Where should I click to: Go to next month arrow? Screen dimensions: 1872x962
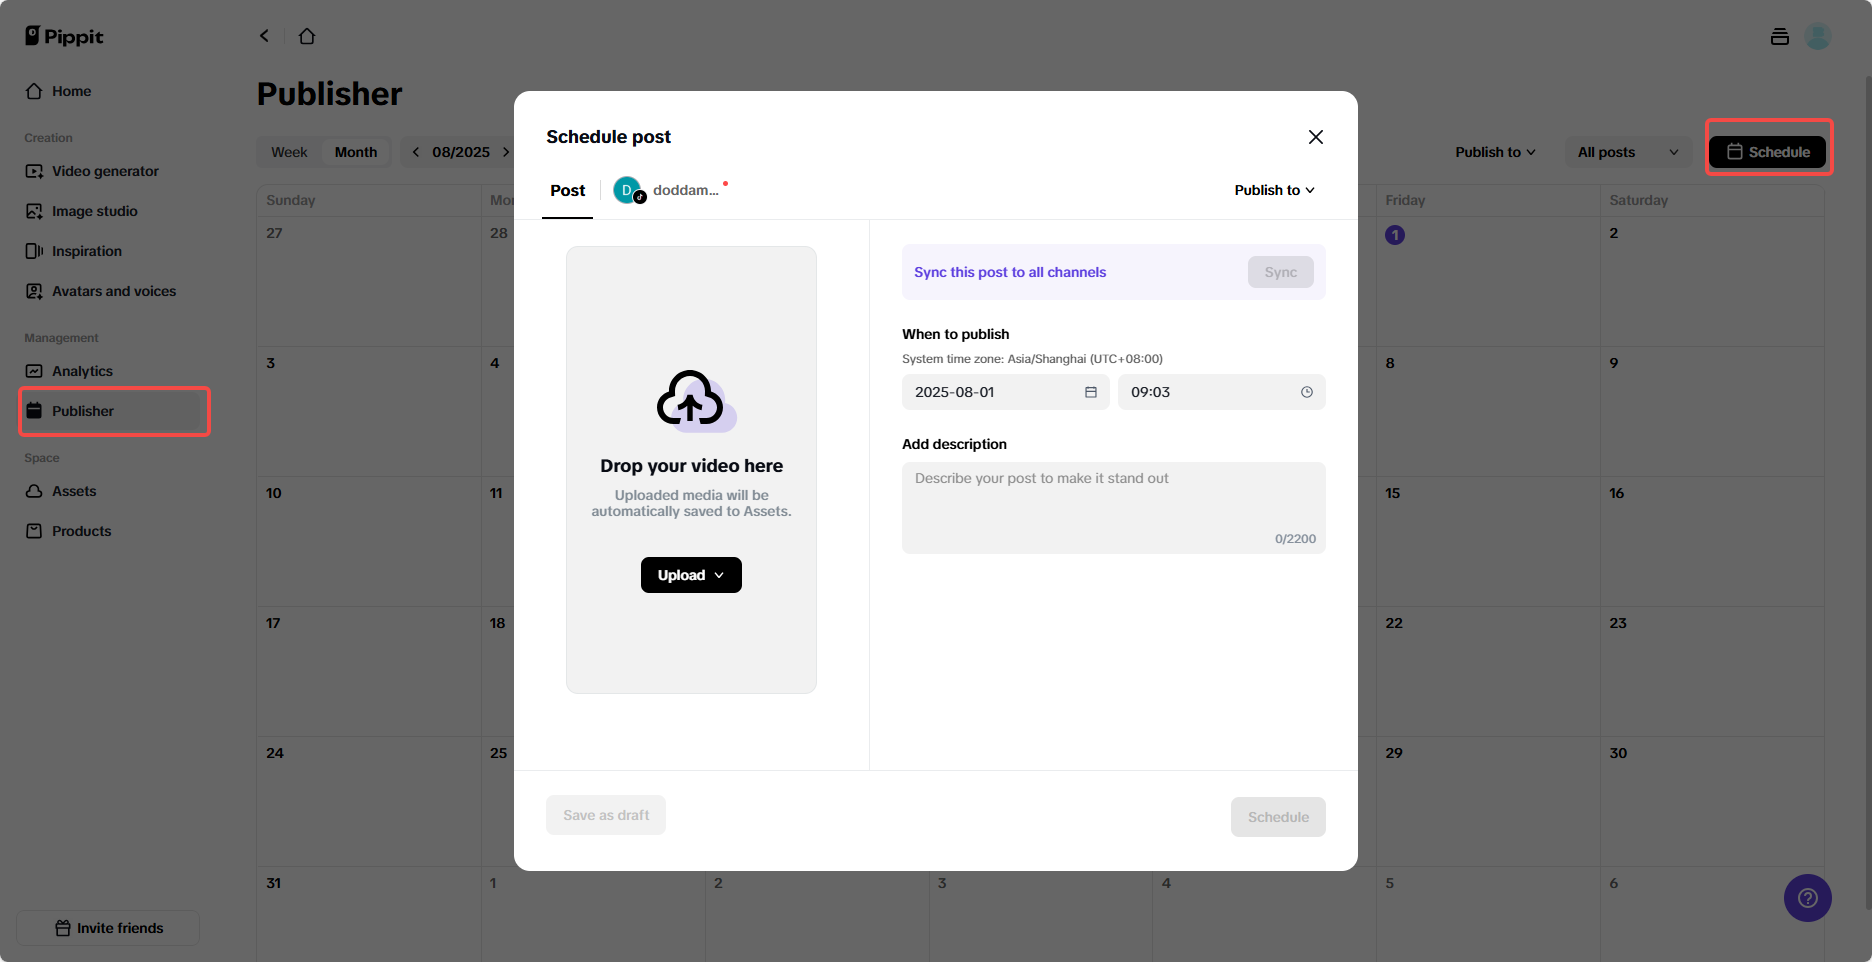coord(506,152)
